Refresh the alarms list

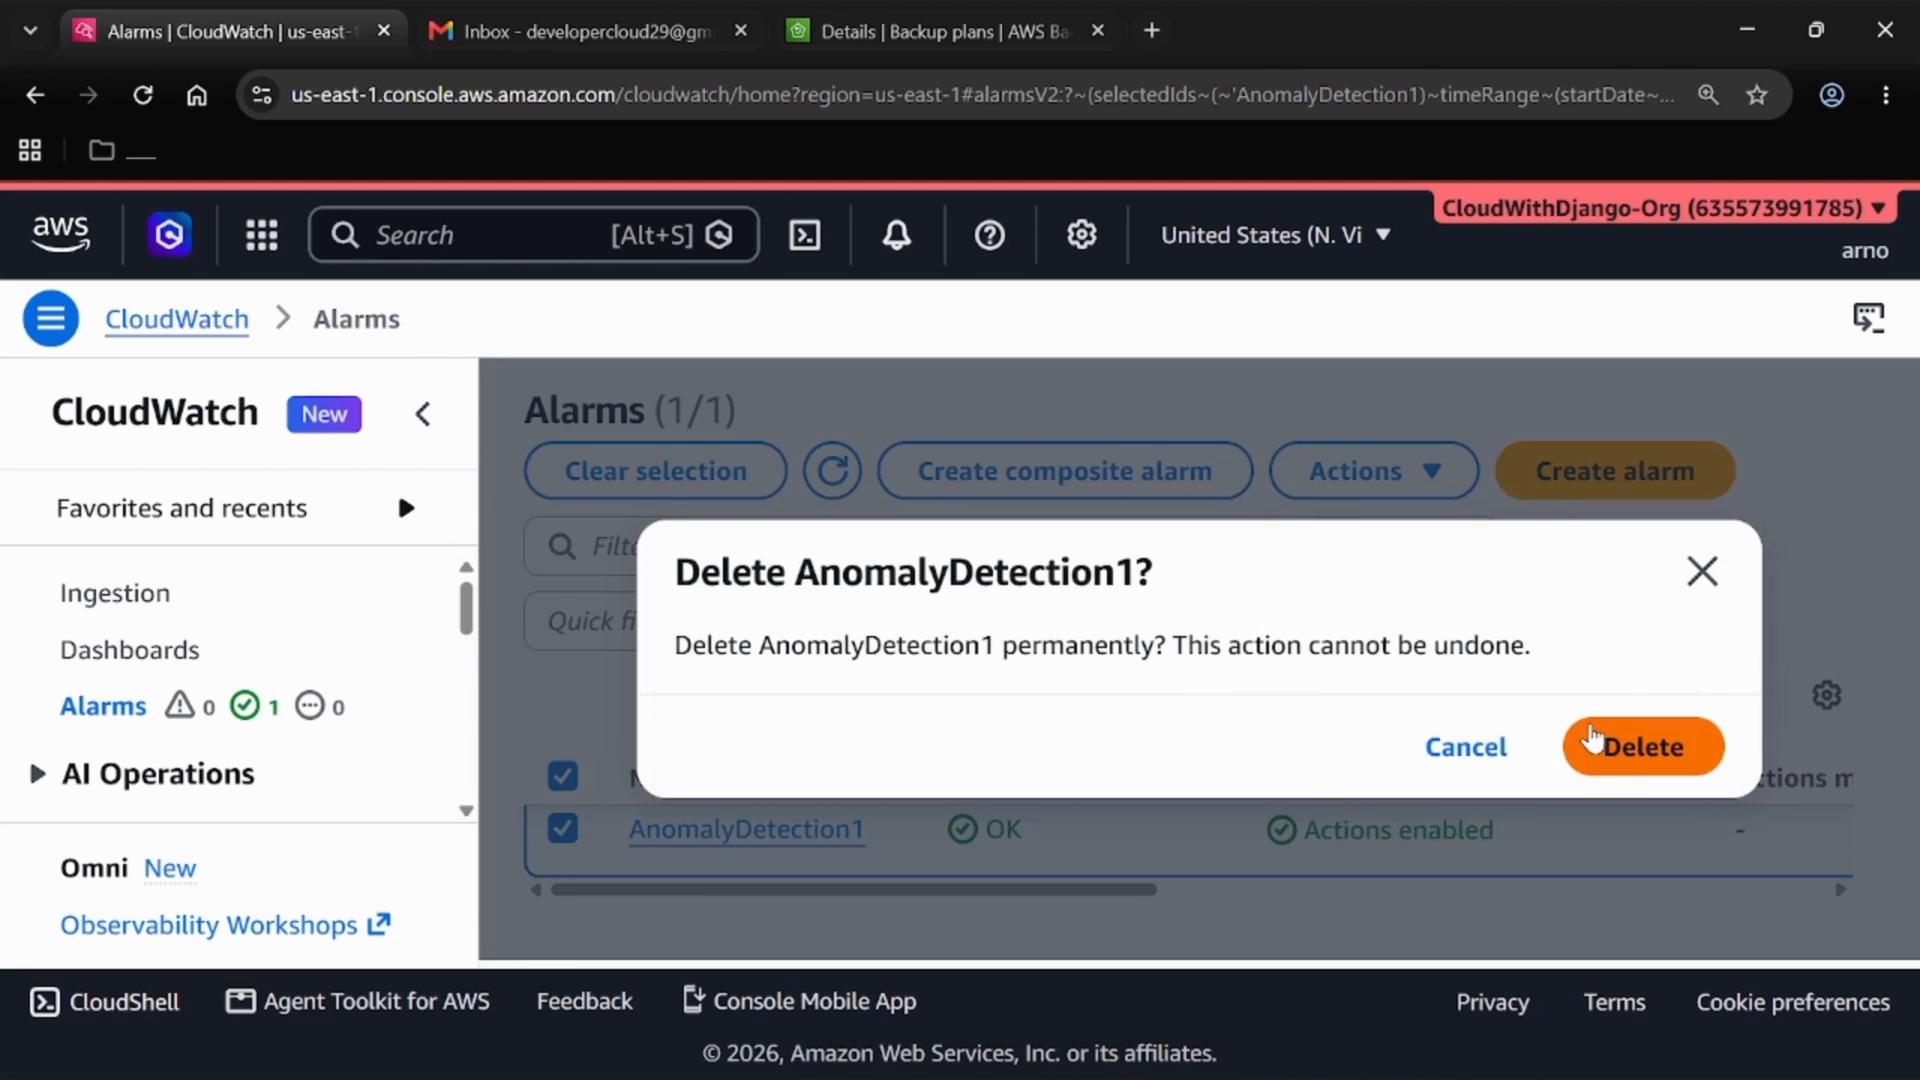coord(832,471)
